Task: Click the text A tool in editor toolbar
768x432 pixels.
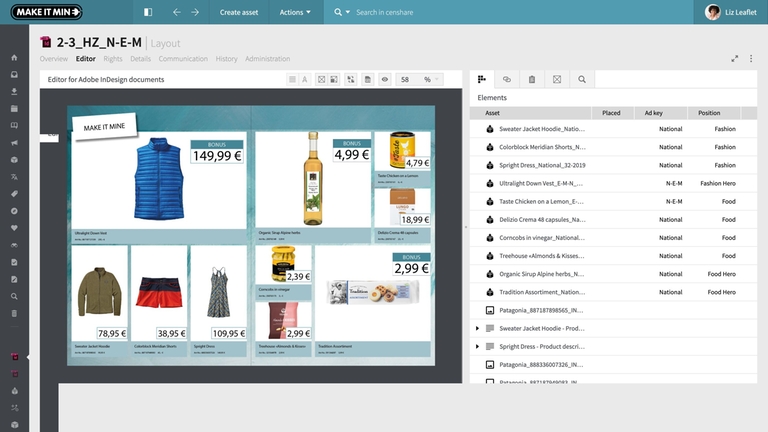Action: [x=305, y=79]
